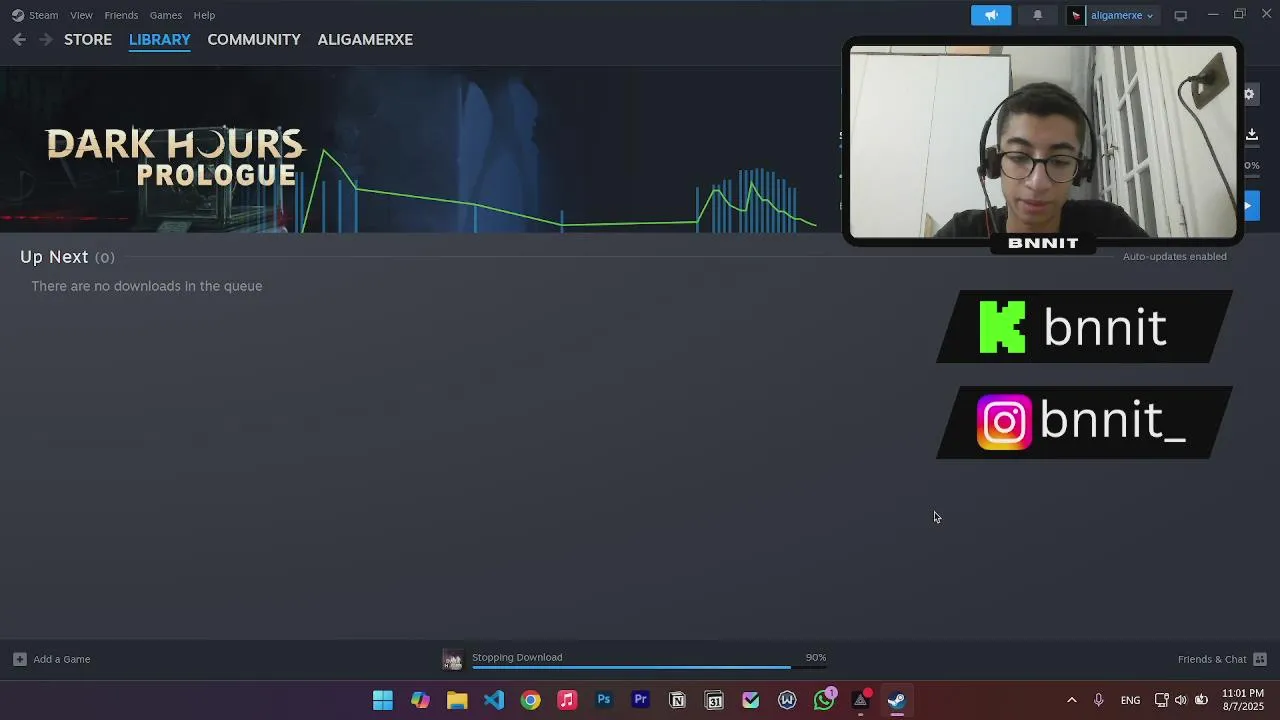Click the forward navigation arrow
The width and height of the screenshot is (1280, 720).
tap(45, 40)
